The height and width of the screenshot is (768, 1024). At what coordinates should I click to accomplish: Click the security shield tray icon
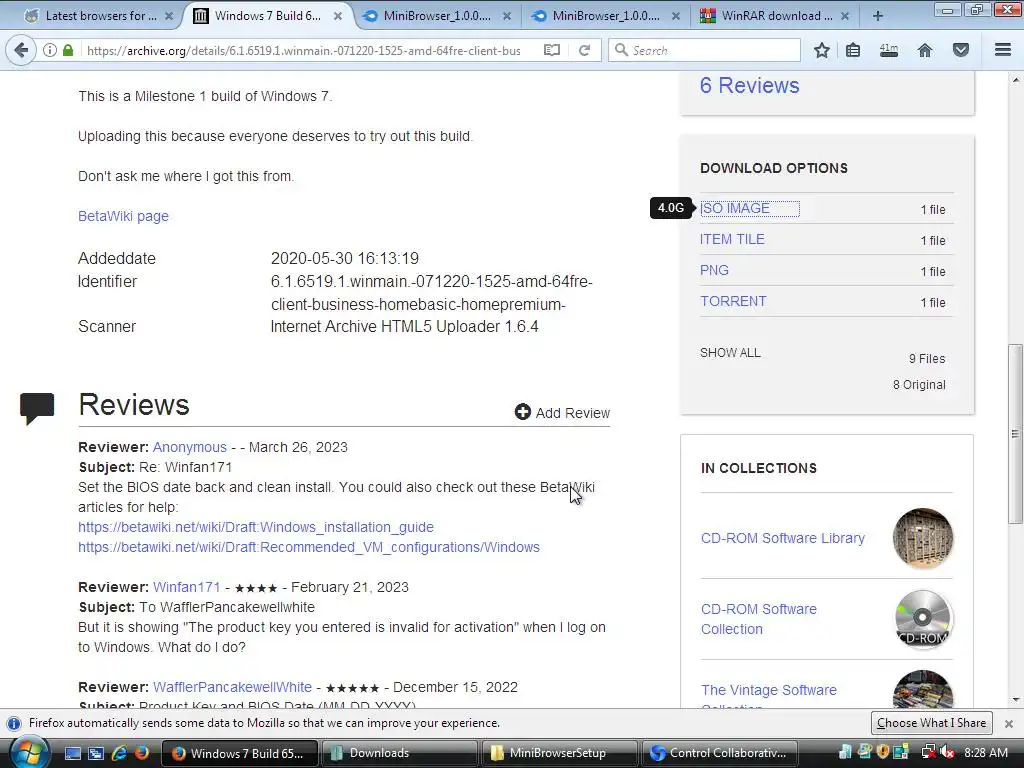(x=883, y=752)
